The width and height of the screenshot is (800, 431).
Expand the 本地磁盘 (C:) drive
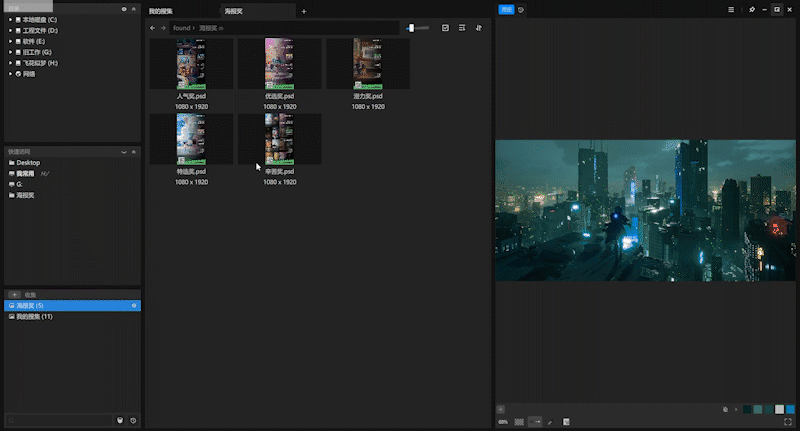pos(10,19)
